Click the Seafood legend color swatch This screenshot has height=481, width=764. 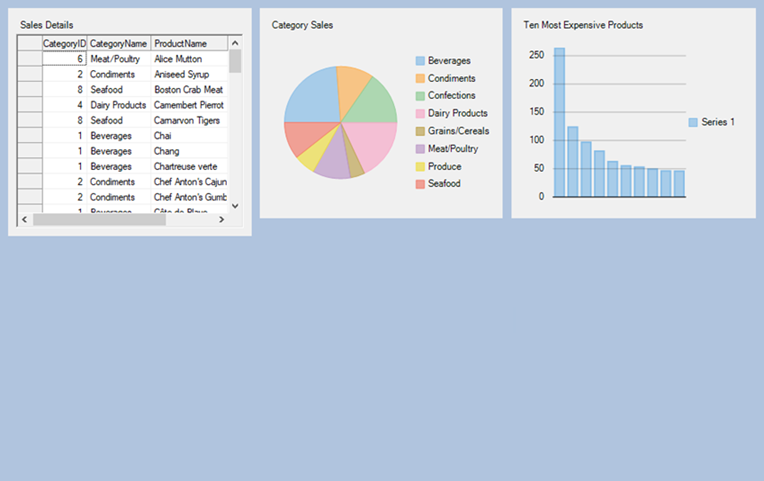tap(420, 184)
